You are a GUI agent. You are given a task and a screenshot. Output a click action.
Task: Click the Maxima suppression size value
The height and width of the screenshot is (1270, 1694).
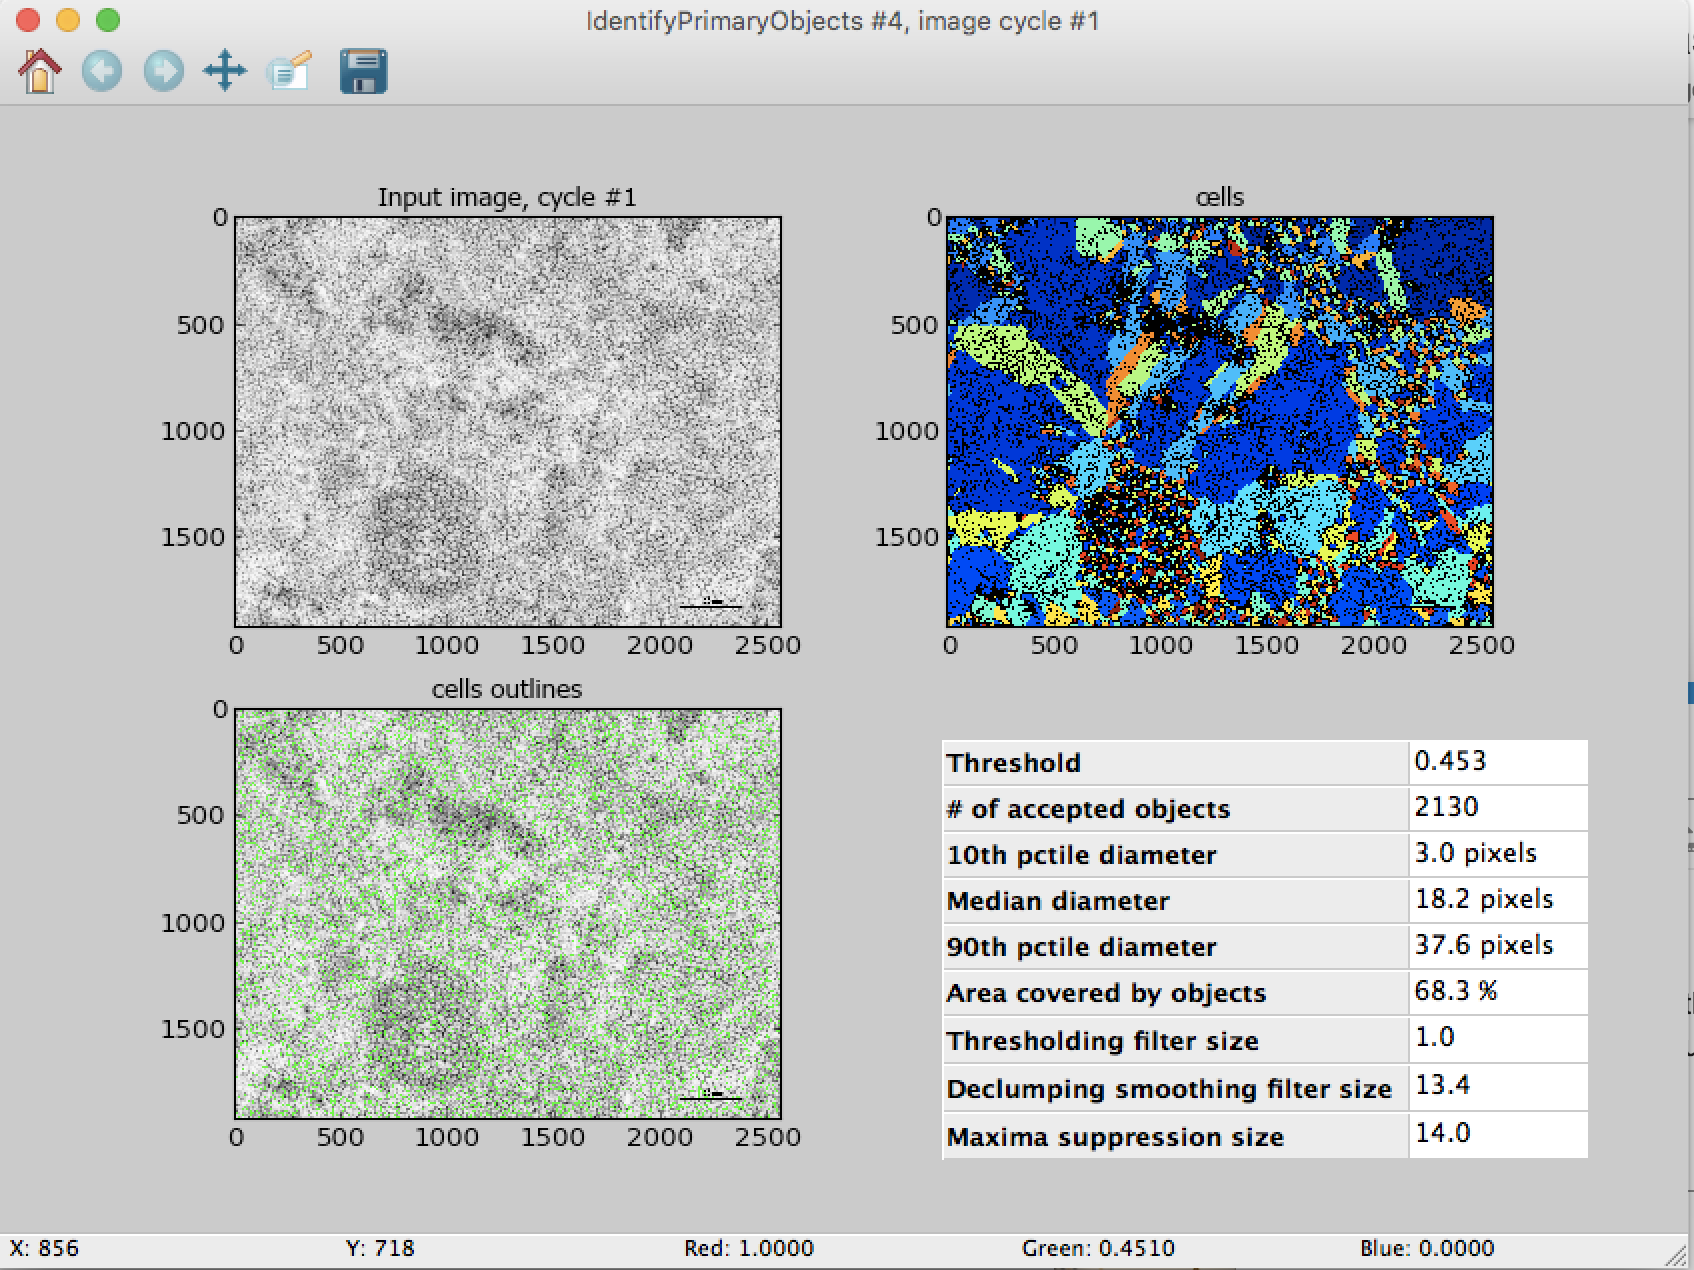[x=1442, y=1133]
